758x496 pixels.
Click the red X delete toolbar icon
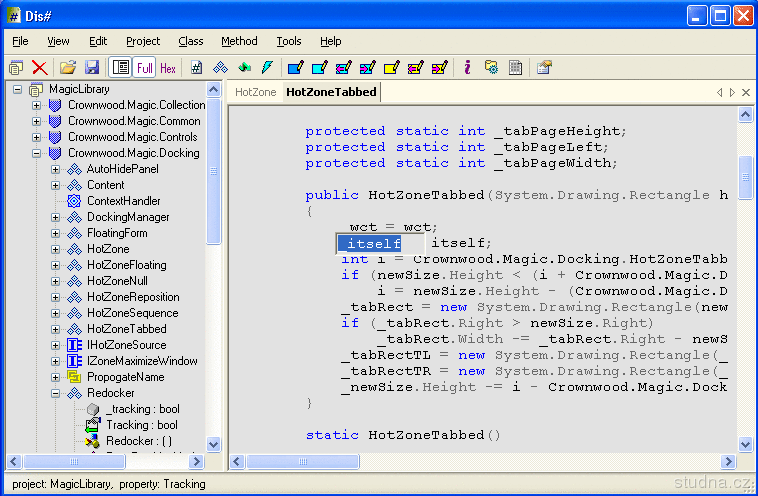tap(40, 68)
